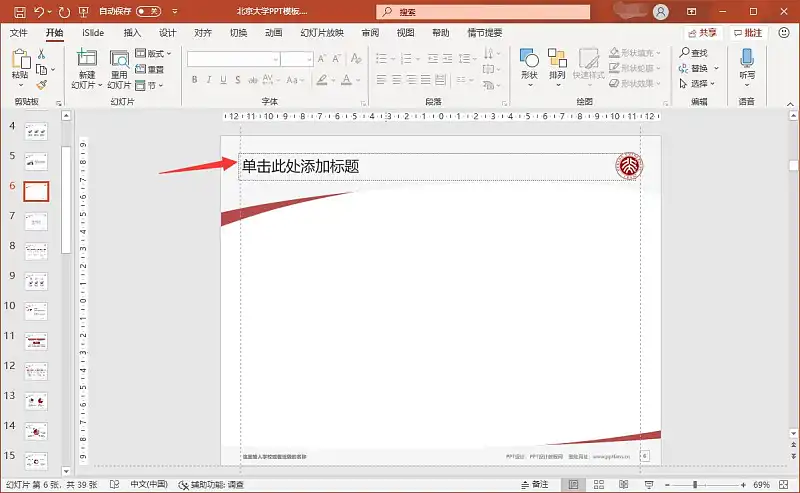Image resolution: width=800 pixels, height=493 pixels.
Task: Click the Share (共享) button
Action: click(701, 33)
